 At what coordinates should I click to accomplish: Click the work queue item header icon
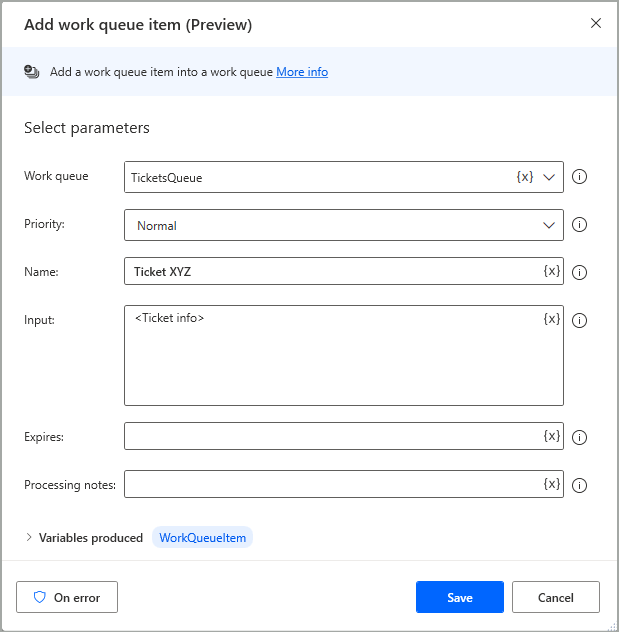point(31,72)
